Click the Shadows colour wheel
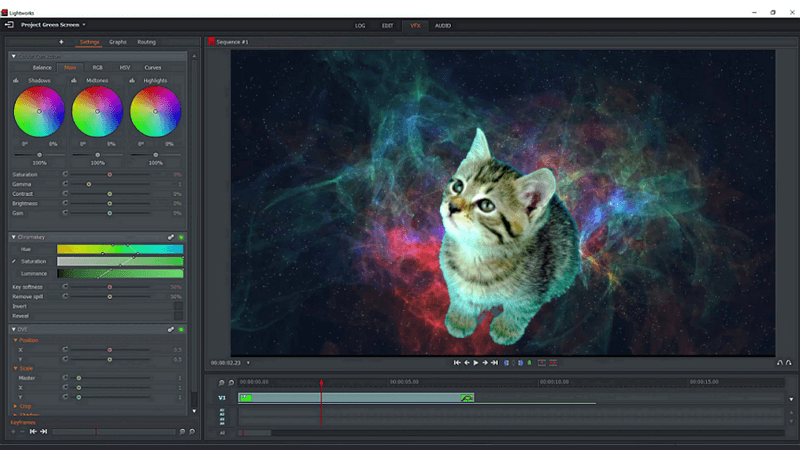The image size is (800, 450). coord(39,111)
